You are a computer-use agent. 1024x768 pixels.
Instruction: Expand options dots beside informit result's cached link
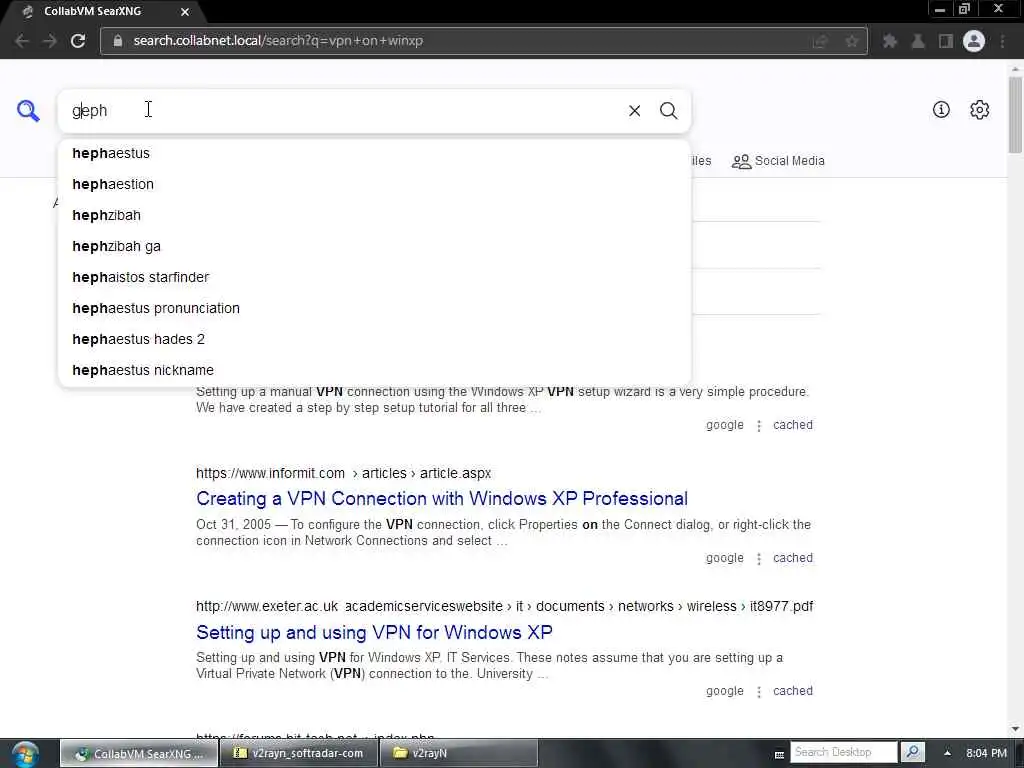point(759,559)
